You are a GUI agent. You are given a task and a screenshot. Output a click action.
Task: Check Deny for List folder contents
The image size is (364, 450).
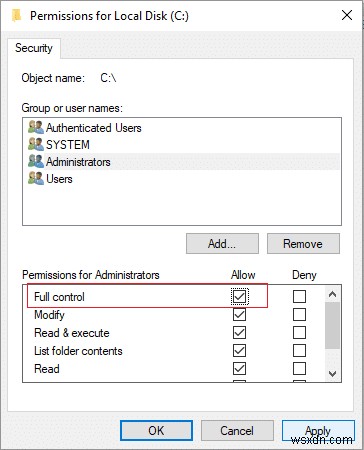pos(299,350)
